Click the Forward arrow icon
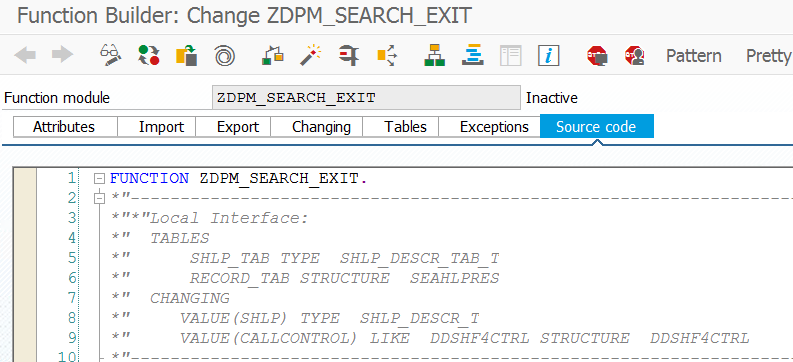The height and width of the screenshot is (362, 793). pyautogui.click(x=63, y=55)
